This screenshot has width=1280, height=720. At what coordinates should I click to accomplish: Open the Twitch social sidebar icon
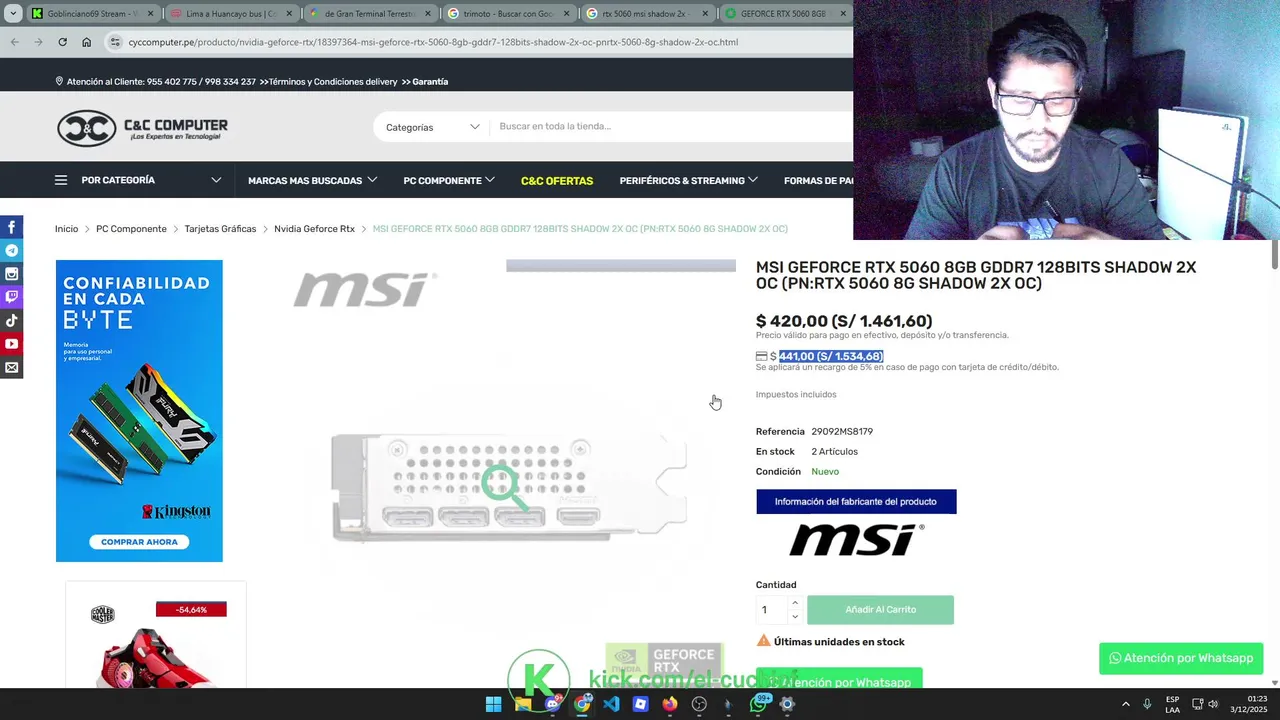click(11, 297)
